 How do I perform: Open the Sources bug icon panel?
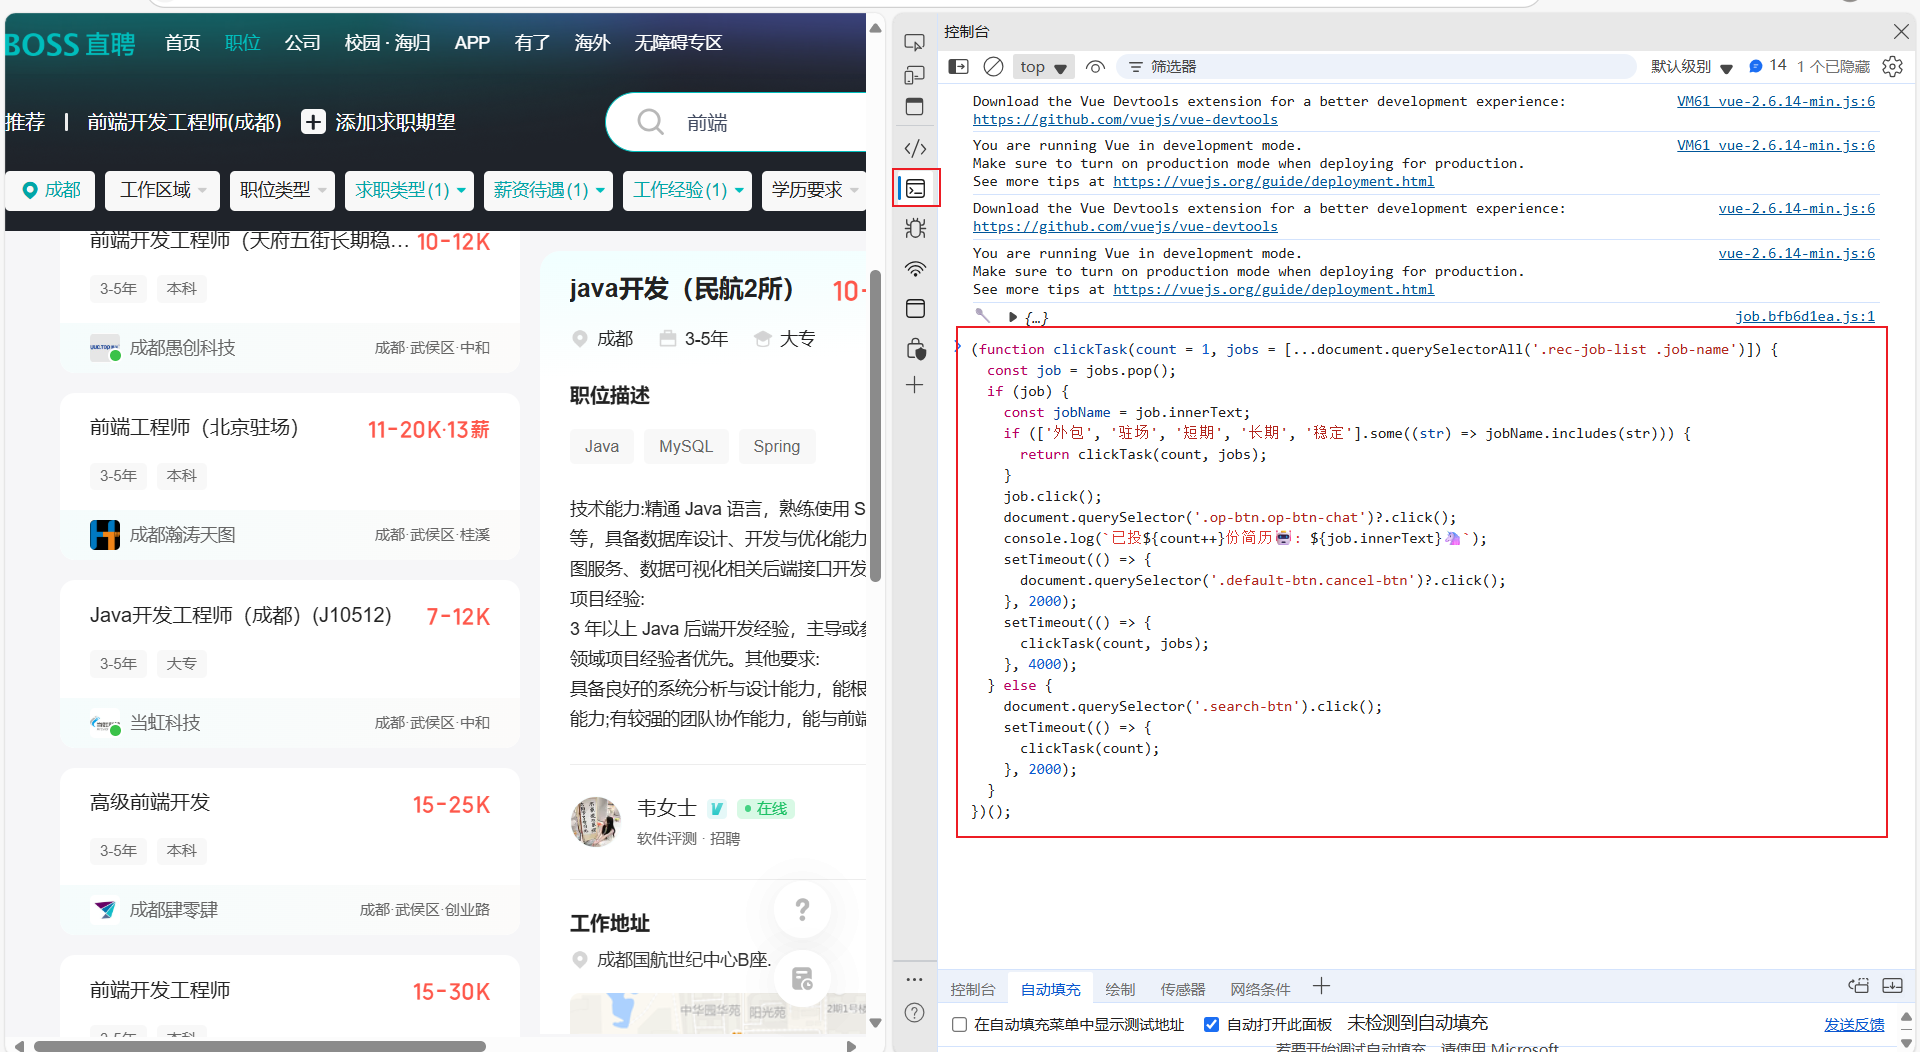pos(914,228)
